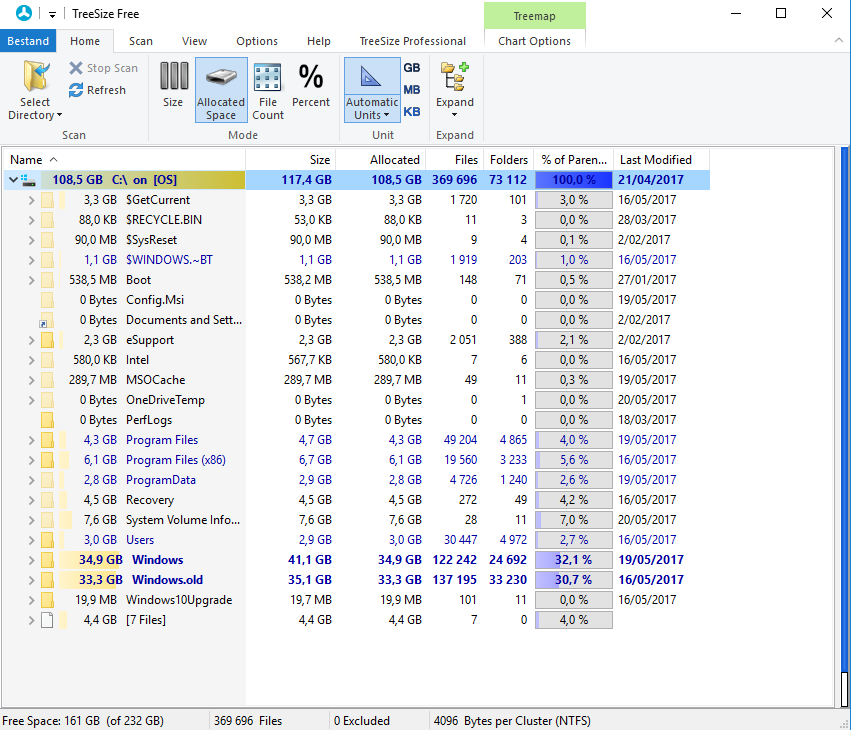Click the Boot folder icon

[47, 280]
